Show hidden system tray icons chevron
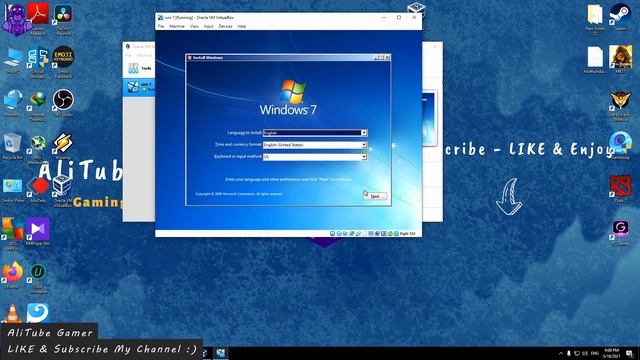640x360 pixels. coord(560,353)
